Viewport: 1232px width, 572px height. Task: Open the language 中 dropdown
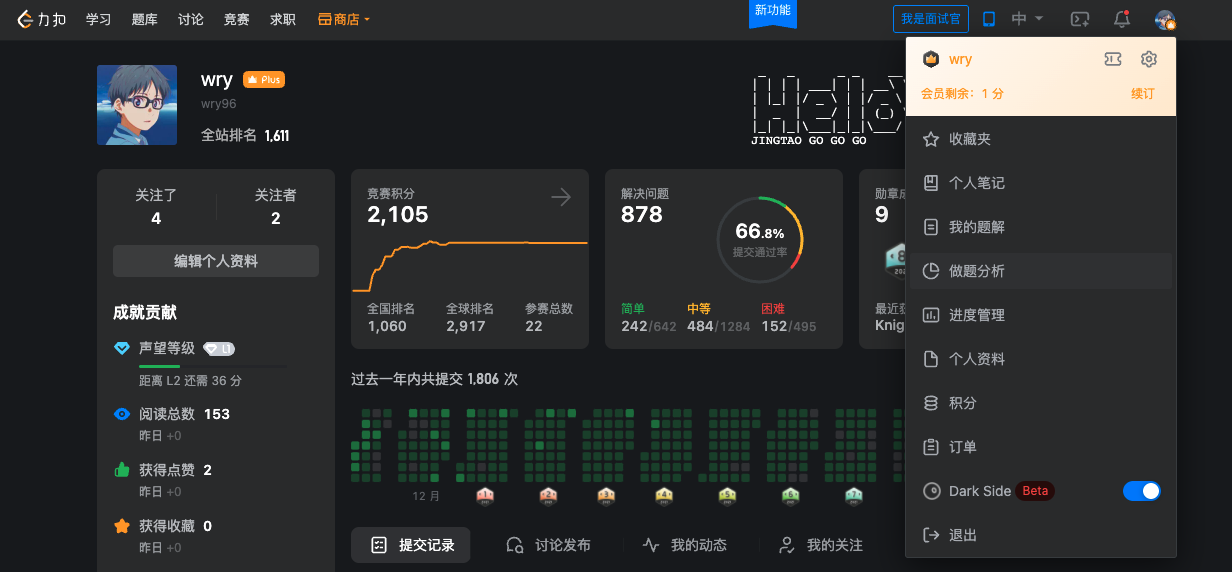[1027, 19]
